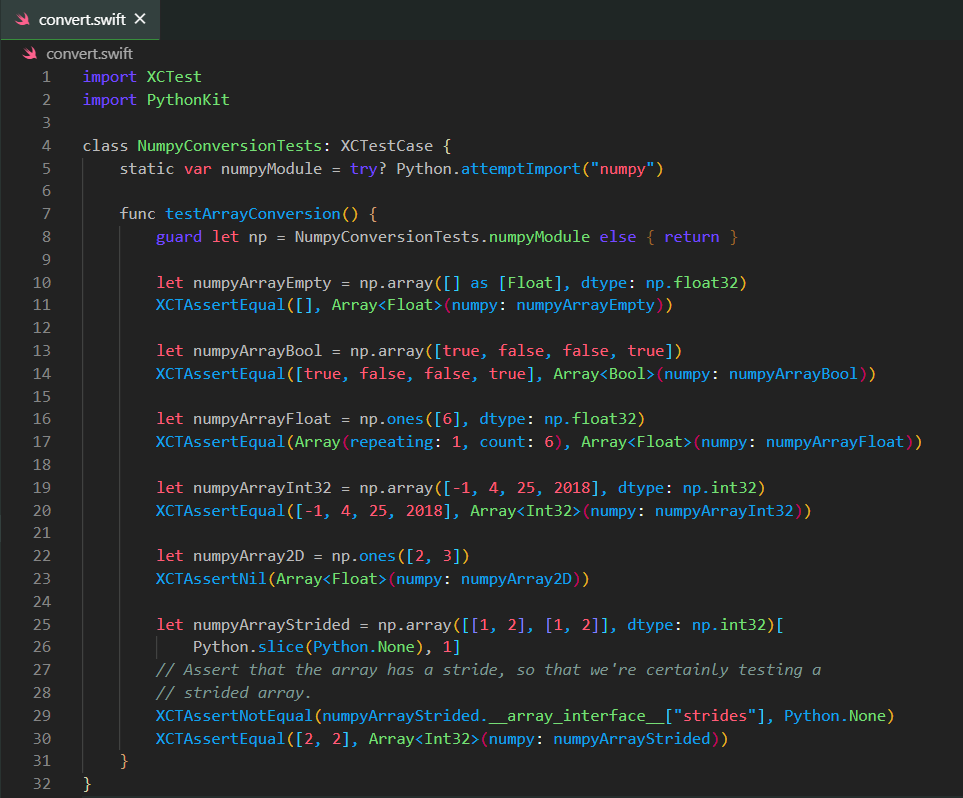Close the convert.swift tab
The image size is (963, 798).
[x=140, y=19]
